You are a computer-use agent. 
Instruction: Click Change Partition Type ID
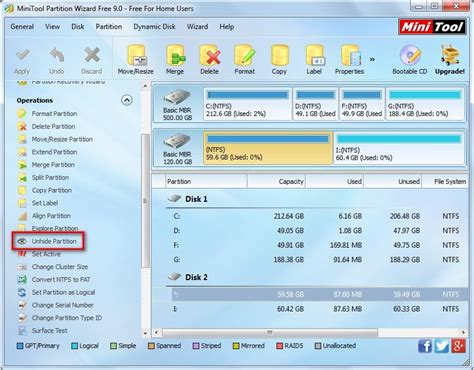[x=67, y=318]
